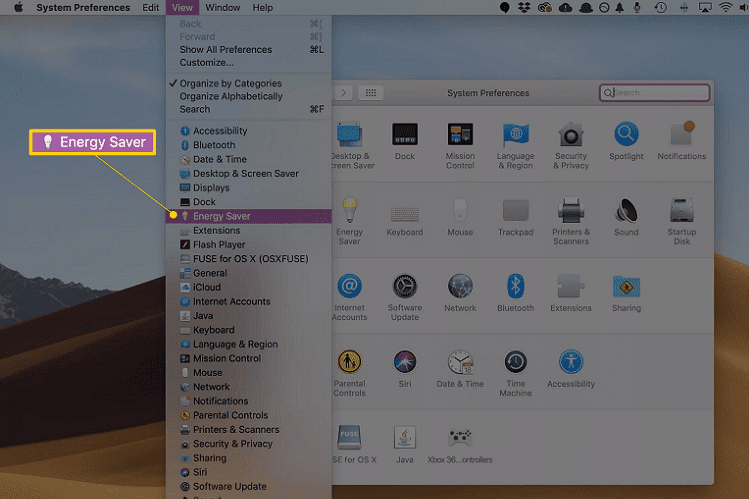749x499 pixels.
Task: Choose iCloud in the View menu
Action: point(249,287)
